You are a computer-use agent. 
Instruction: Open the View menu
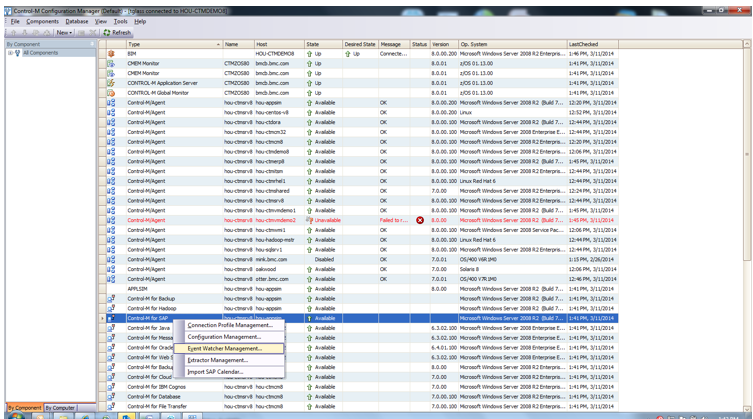[100, 22]
